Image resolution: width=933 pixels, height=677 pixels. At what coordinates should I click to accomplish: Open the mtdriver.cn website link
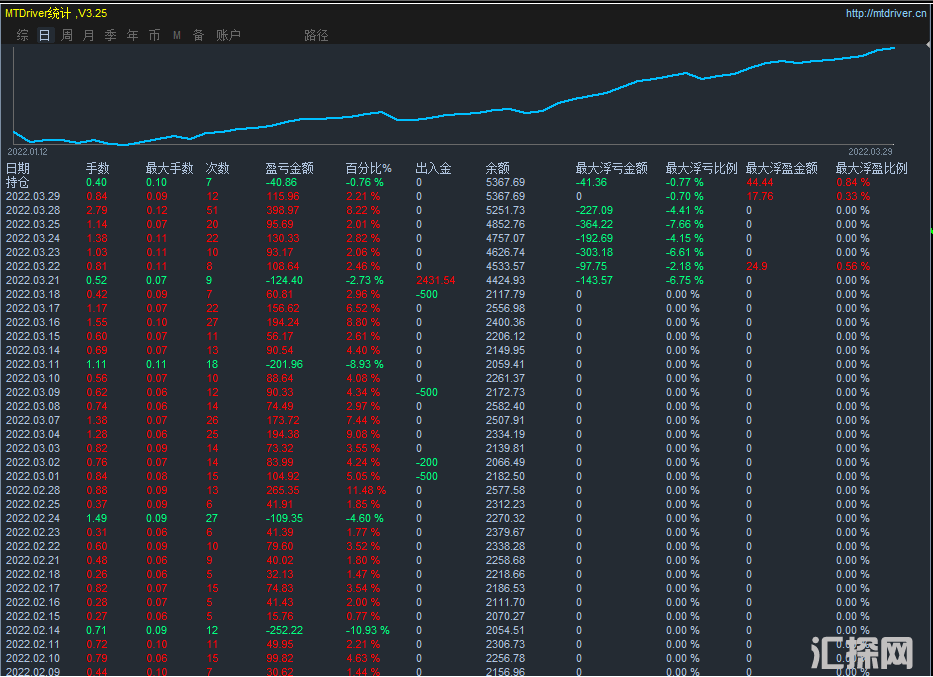pyautogui.click(x=885, y=13)
